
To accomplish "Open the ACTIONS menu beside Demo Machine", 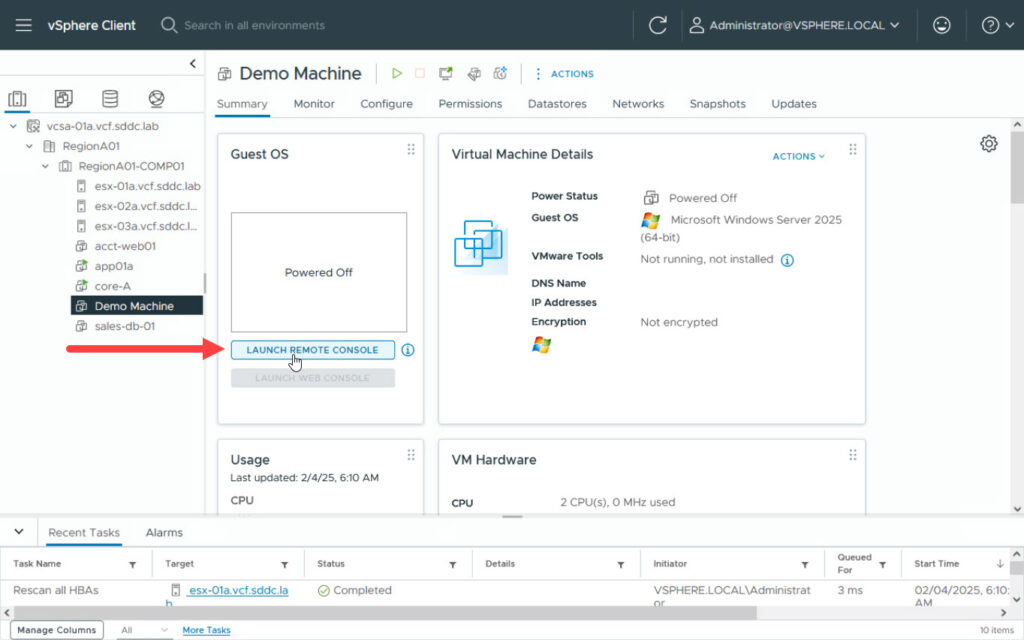I will click(564, 74).
